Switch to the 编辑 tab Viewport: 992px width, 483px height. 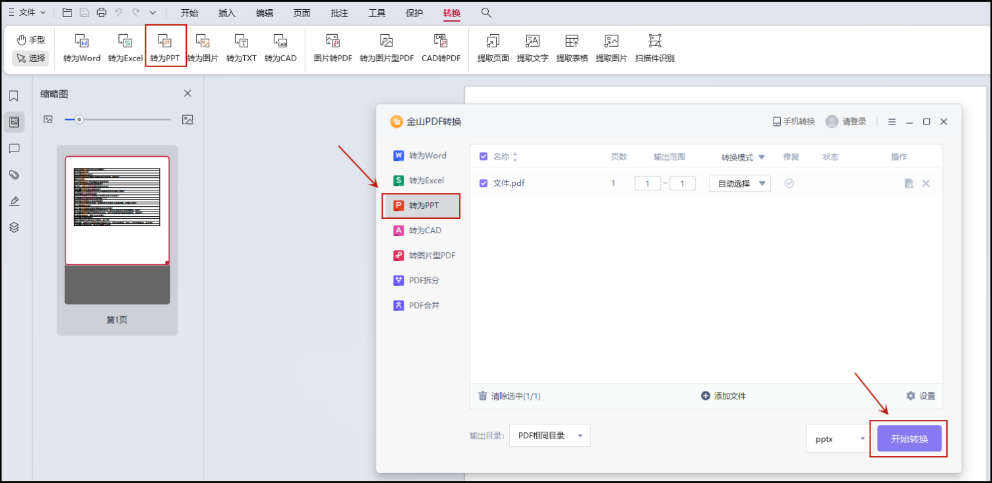(x=264, y=13)
